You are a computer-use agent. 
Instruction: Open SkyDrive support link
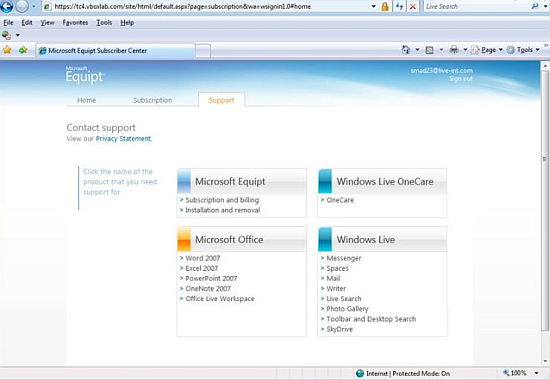(x=340, y=329)
